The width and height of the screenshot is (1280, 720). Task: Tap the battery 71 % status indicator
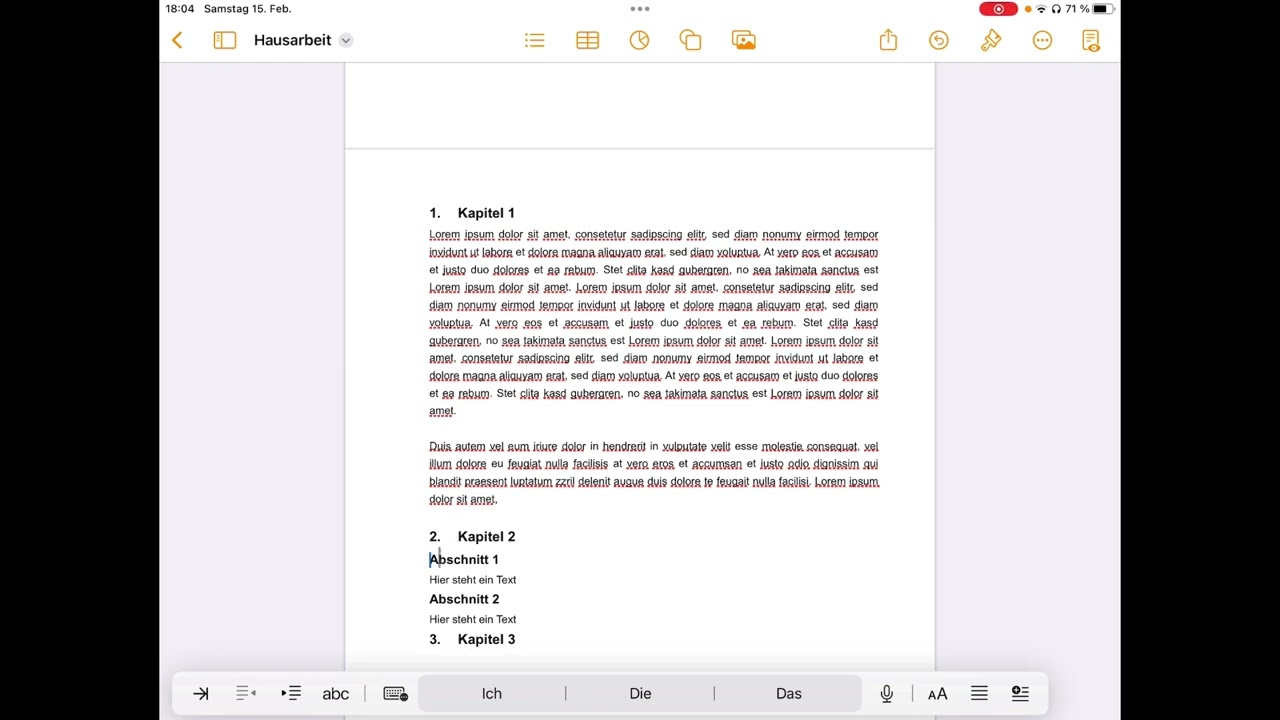pyautogui.click(x=1090, y=9)
